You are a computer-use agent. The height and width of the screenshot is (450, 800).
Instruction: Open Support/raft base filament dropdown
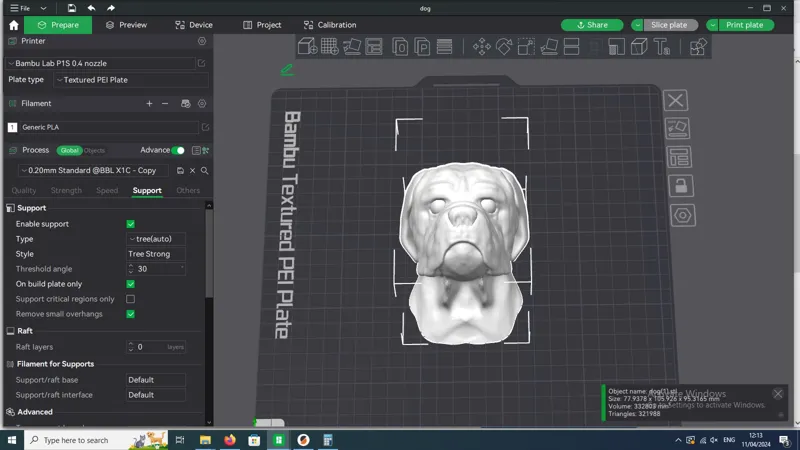[156, 380]
